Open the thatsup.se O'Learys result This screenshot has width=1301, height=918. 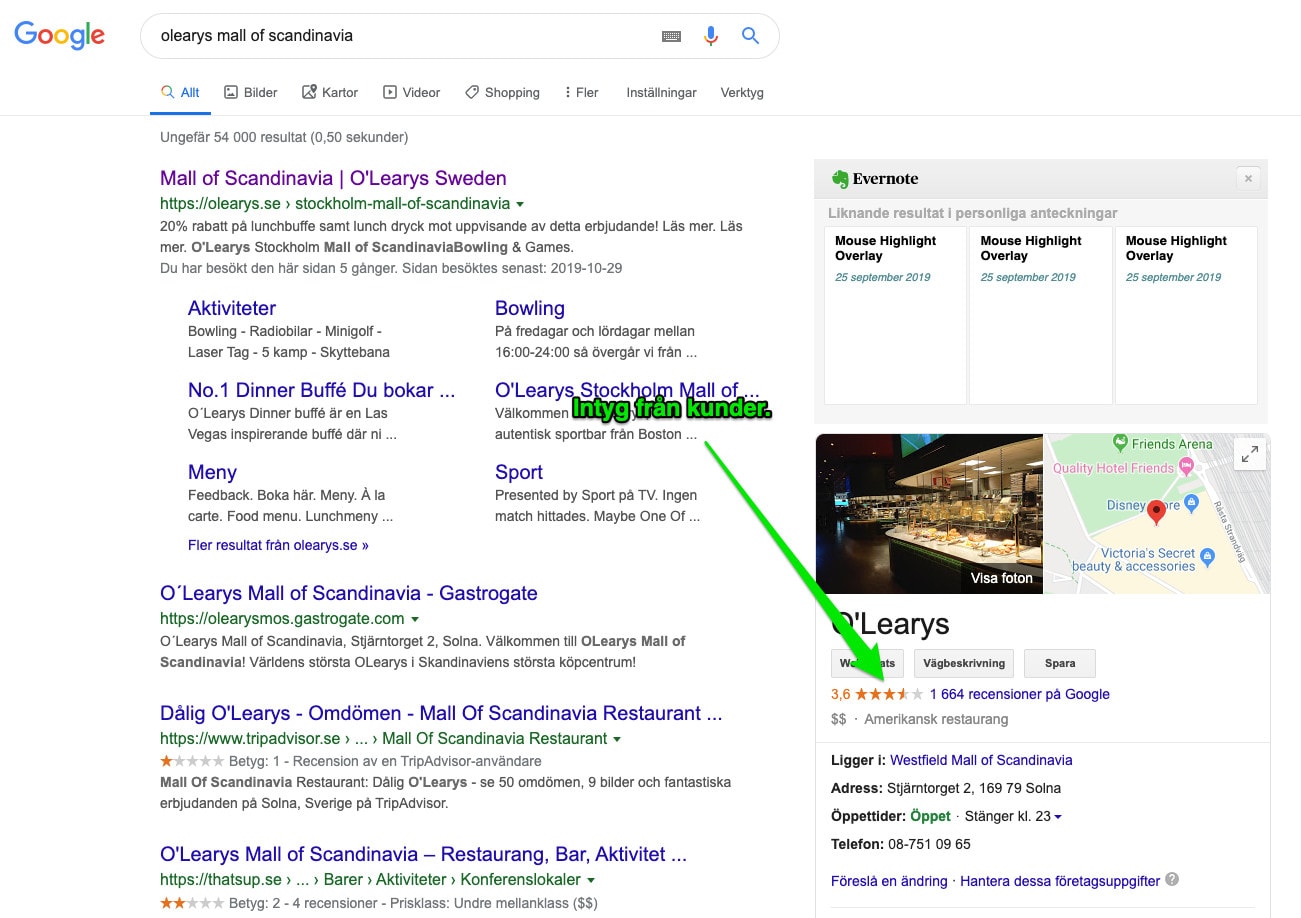(423, 854)
